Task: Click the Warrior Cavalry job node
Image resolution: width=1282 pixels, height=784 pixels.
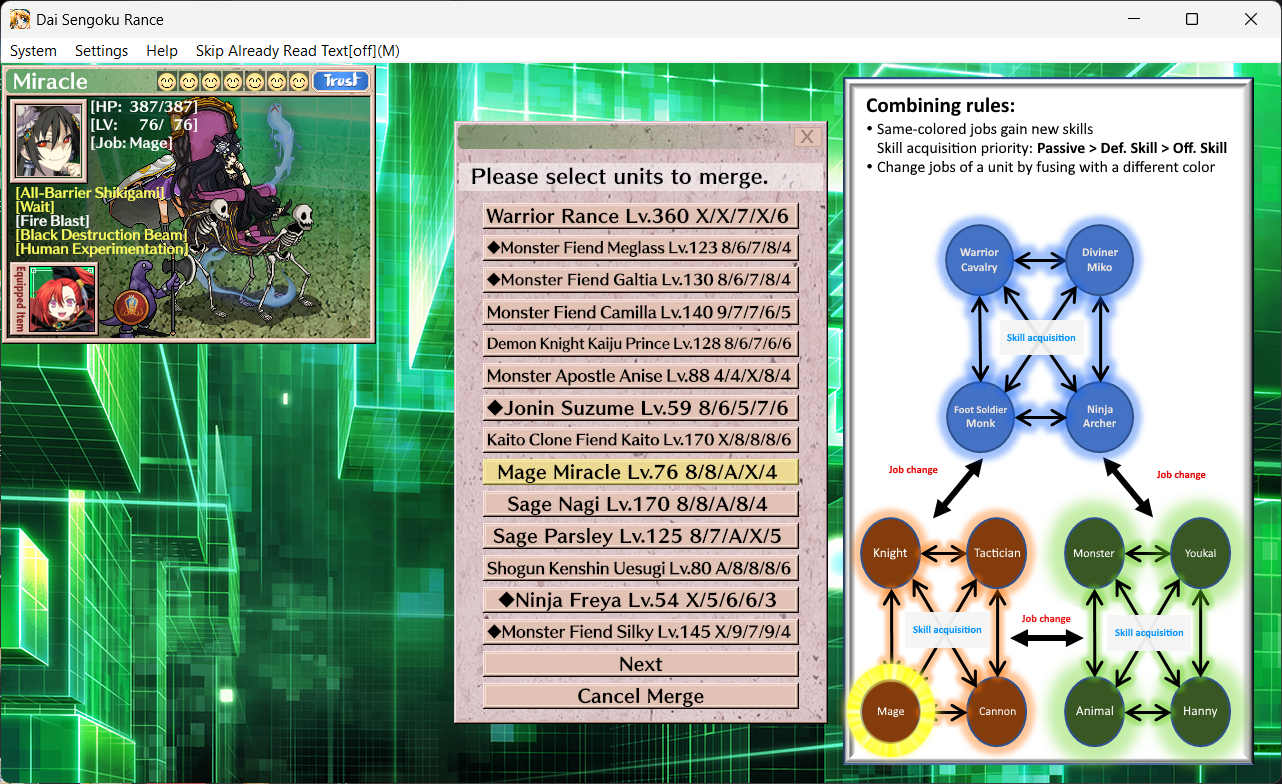Action: 980,260
